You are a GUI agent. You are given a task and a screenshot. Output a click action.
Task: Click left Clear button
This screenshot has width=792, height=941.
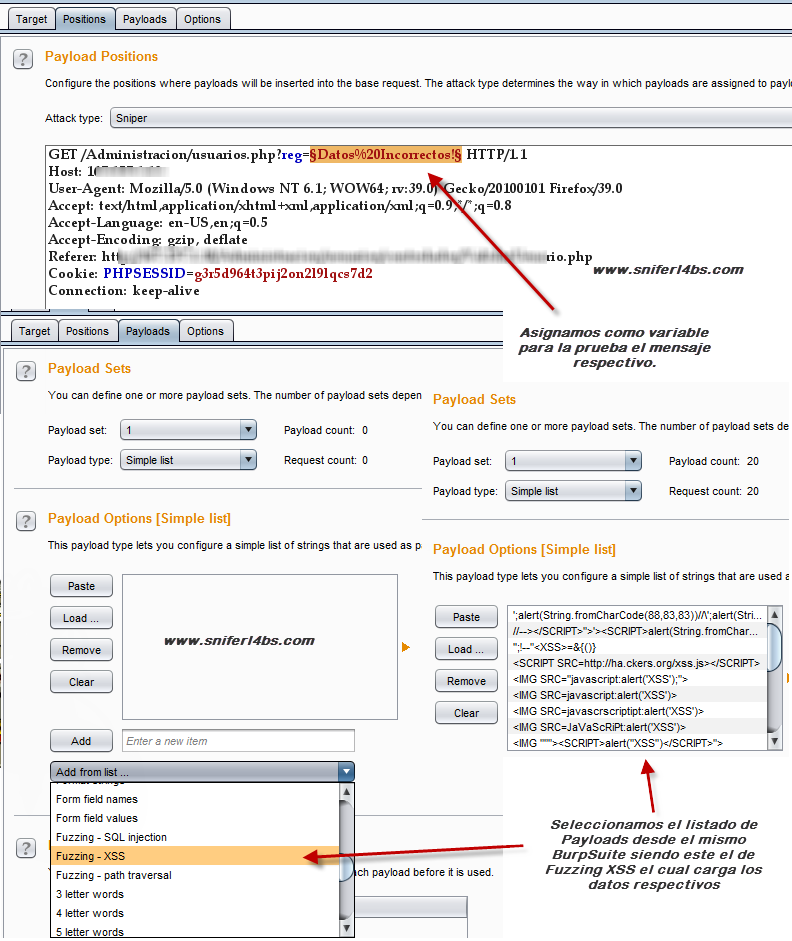pyautogui.click(x=81, y=682)
